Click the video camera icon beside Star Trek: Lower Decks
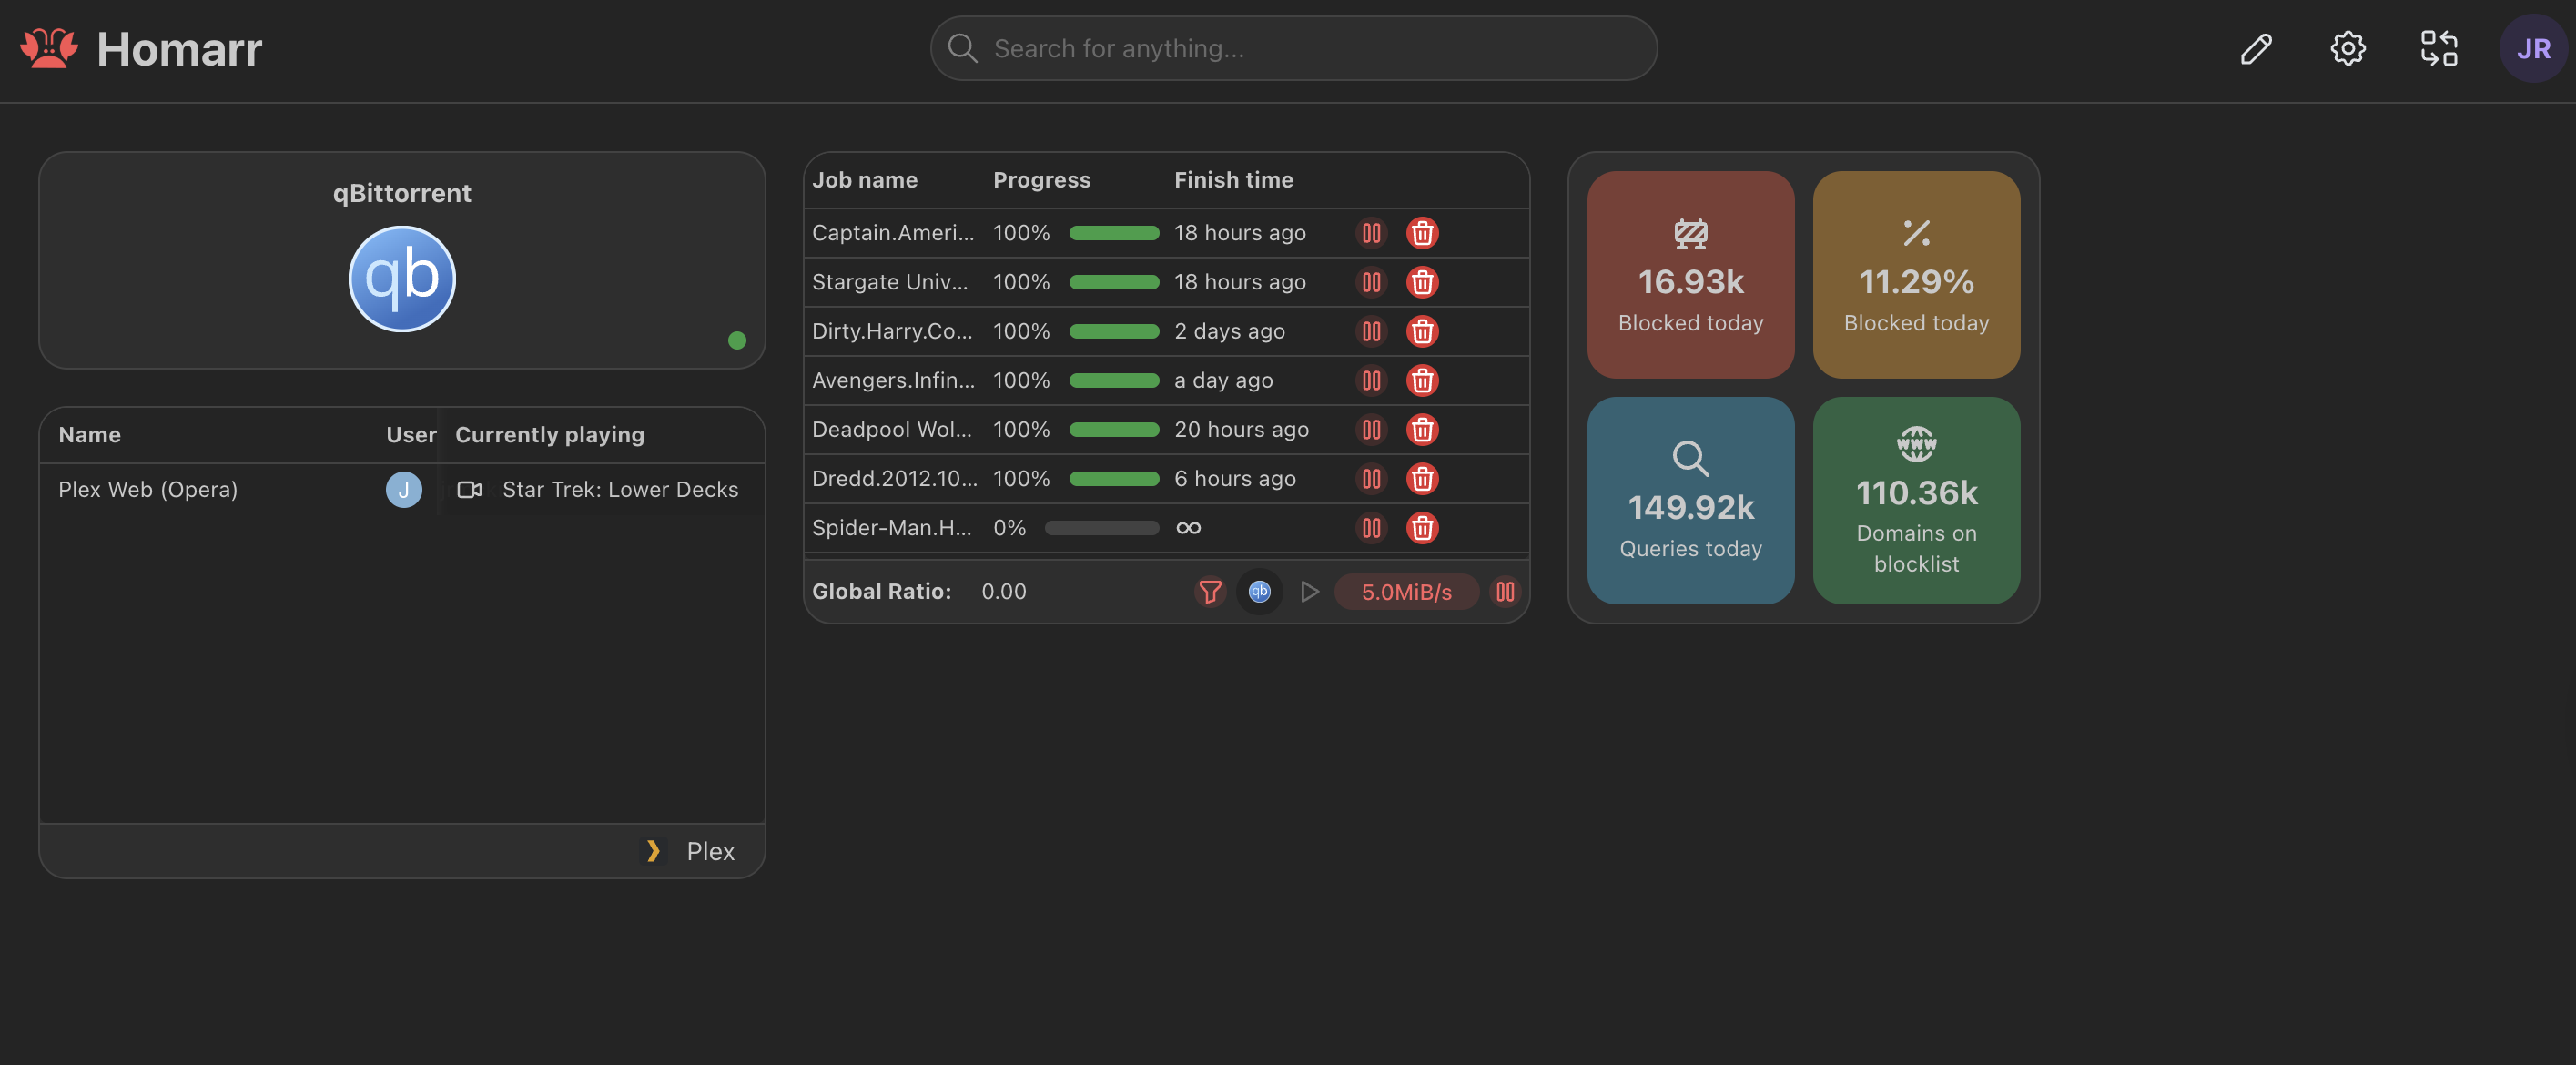This screenshot has height=1065, width=2576. pyautogui.click(x=470, y=490)
